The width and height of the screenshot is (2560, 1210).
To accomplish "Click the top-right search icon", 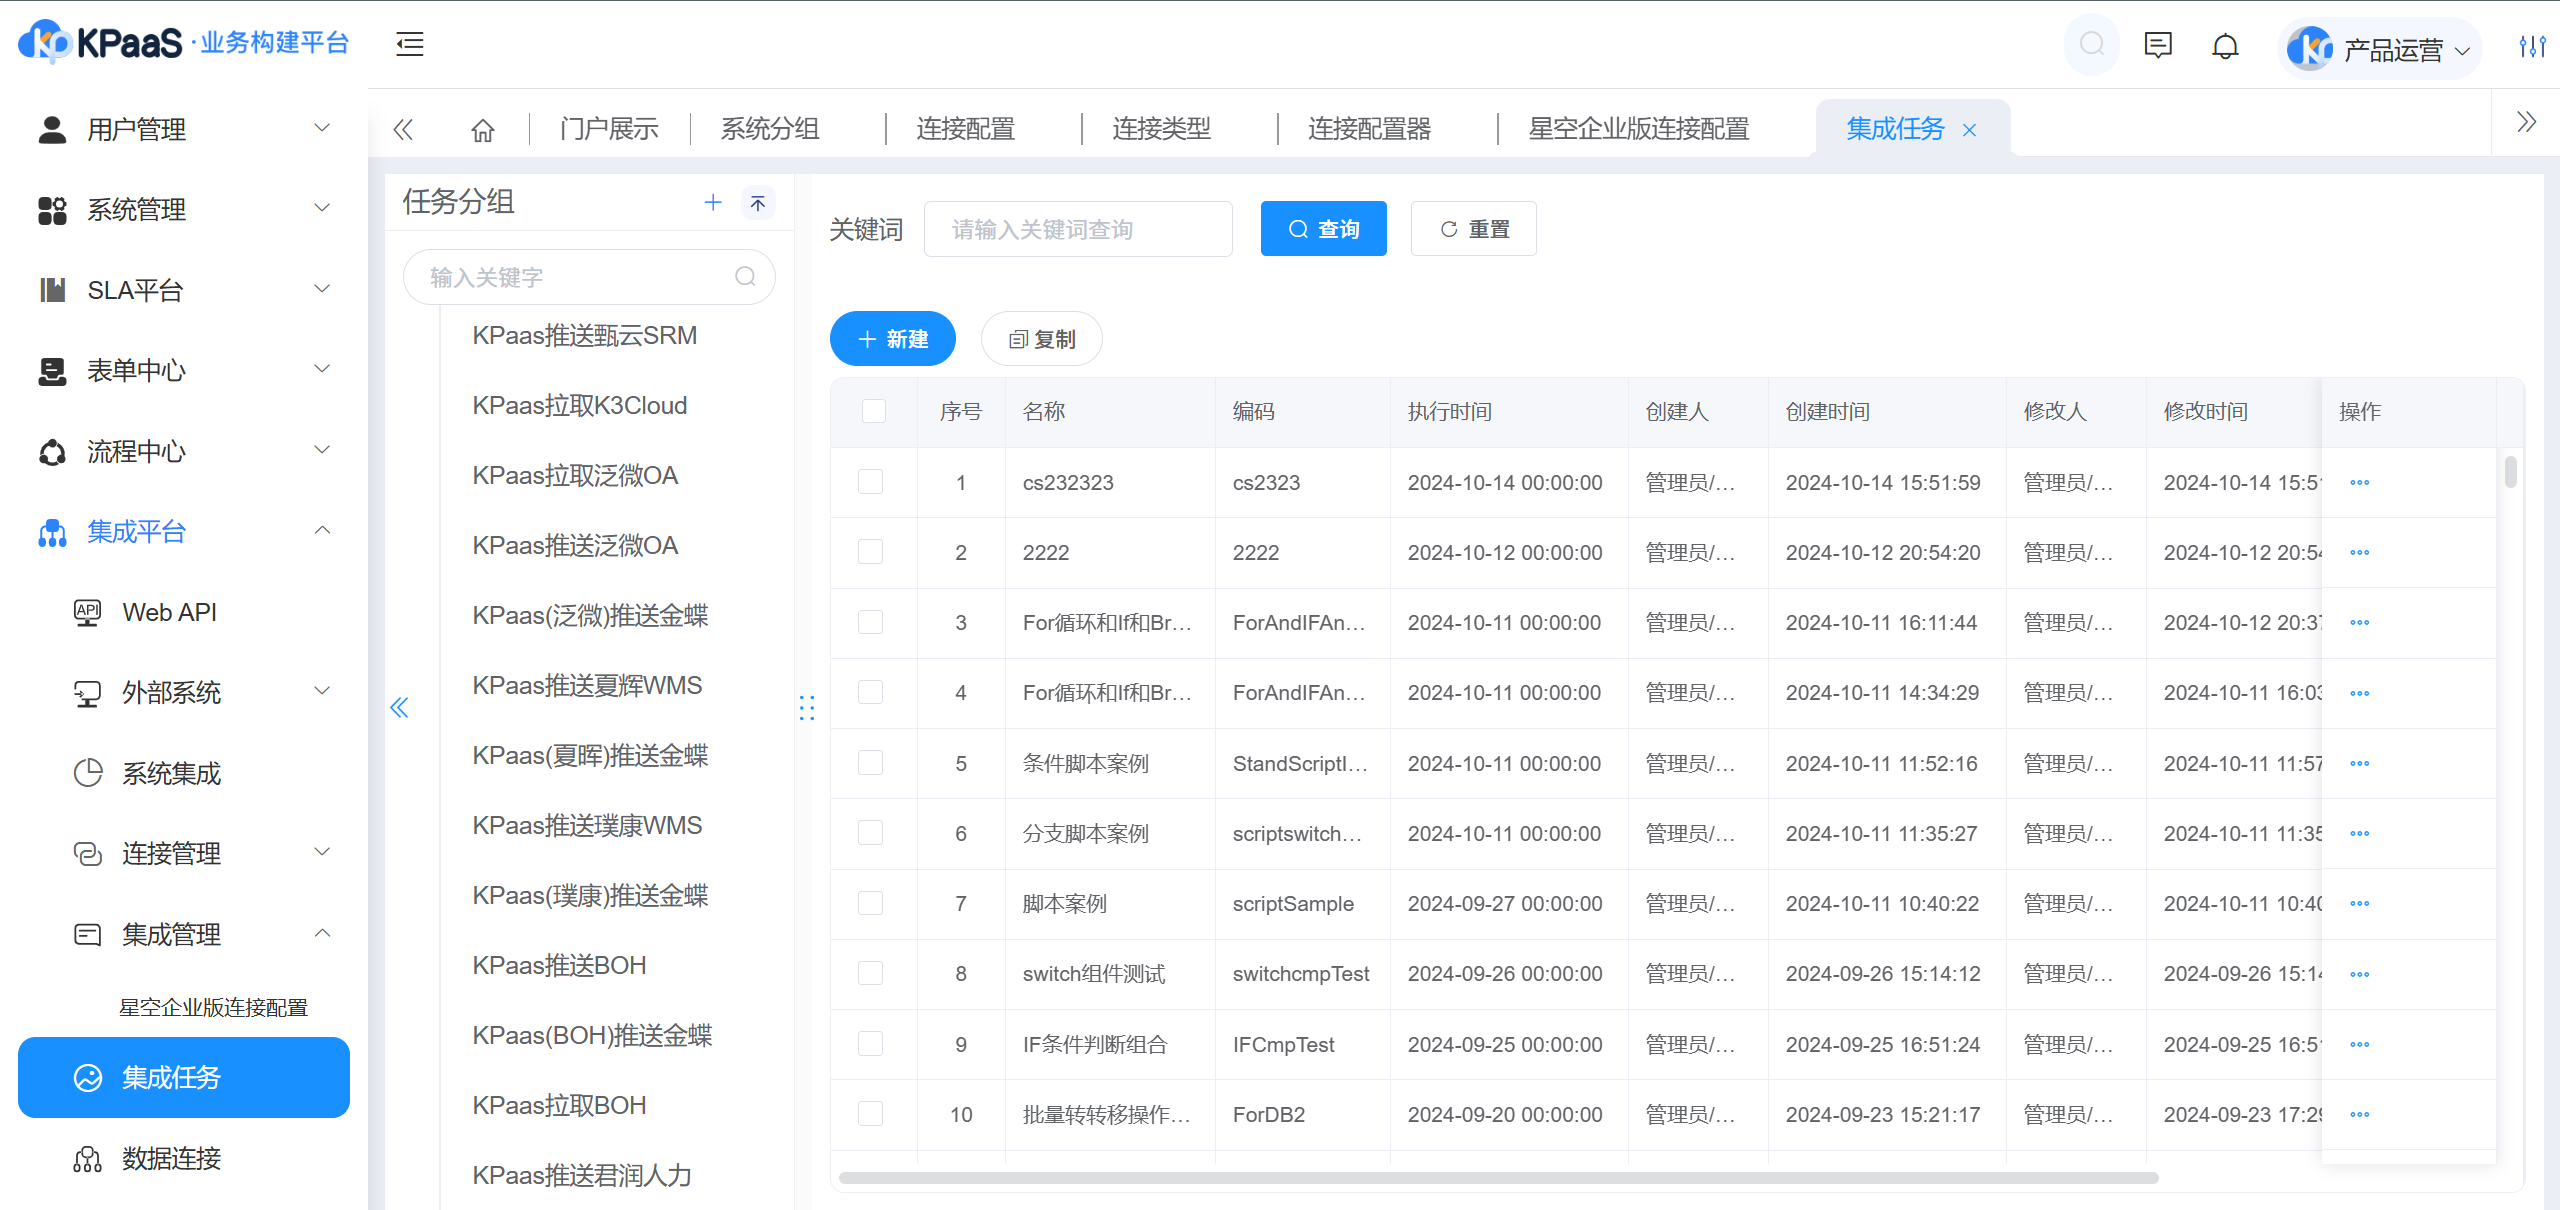I will 2091,44.
